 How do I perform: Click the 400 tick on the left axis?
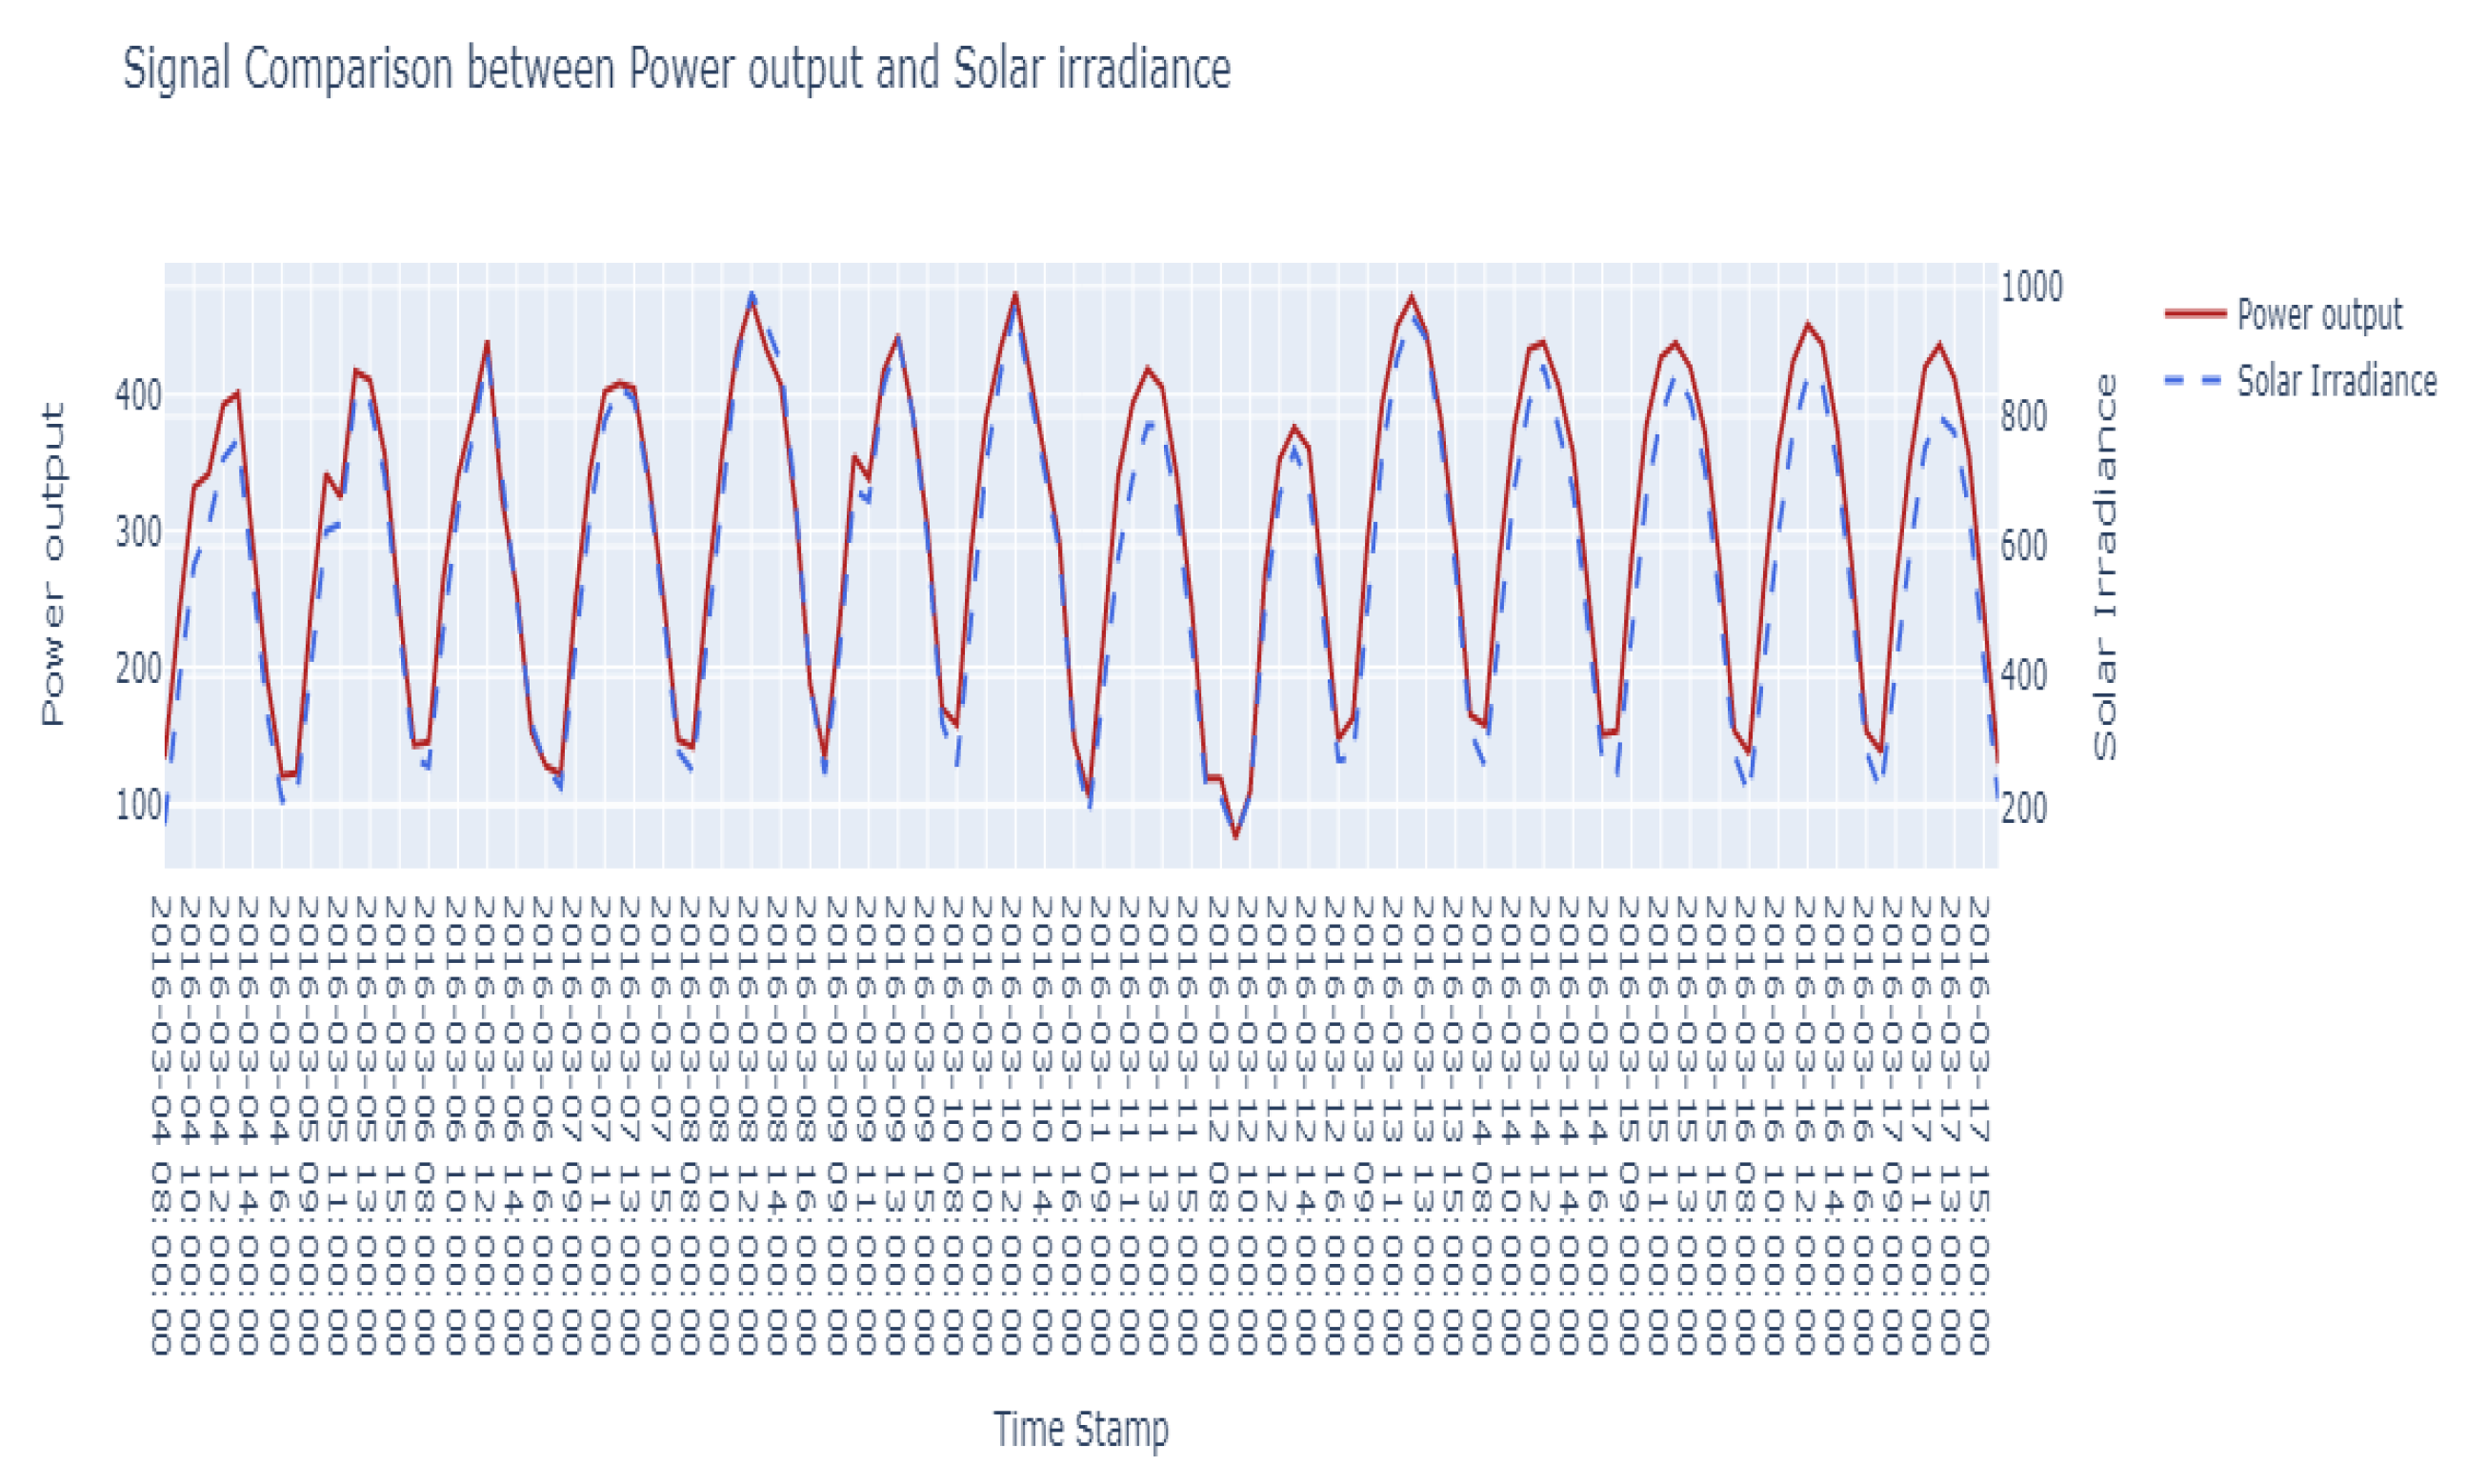point(138,396)
